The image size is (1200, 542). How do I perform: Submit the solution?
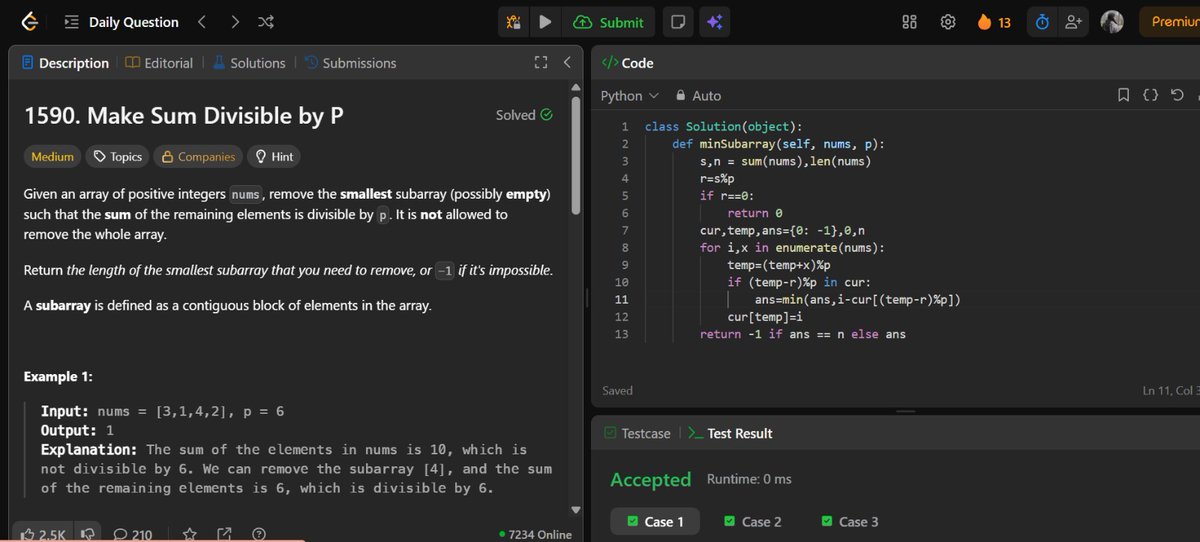click(x=609, y=22)
